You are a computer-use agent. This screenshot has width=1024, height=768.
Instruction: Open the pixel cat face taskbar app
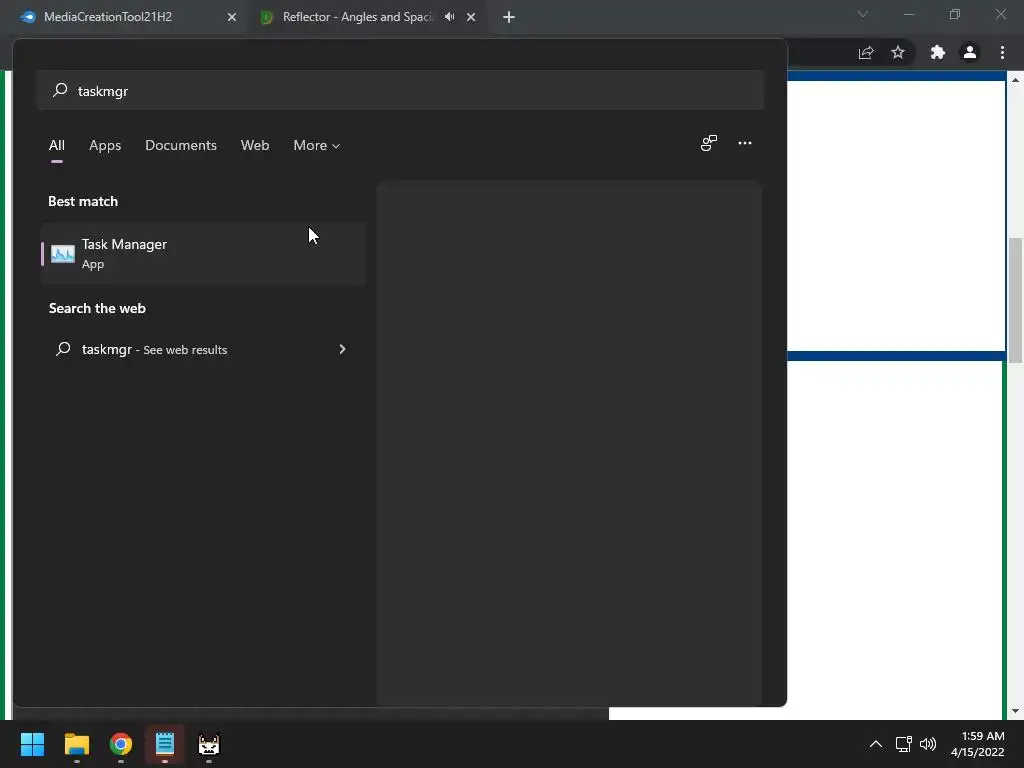coord(209,744)
